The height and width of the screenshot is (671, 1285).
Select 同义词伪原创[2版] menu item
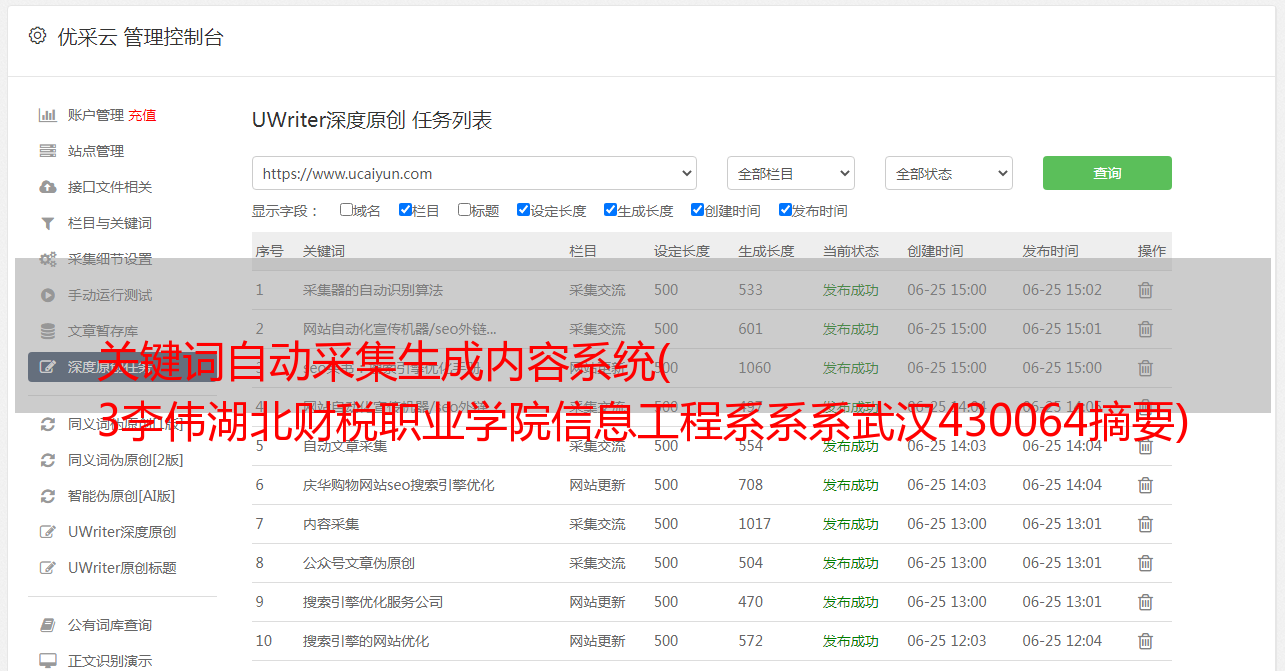pos(125,460)
